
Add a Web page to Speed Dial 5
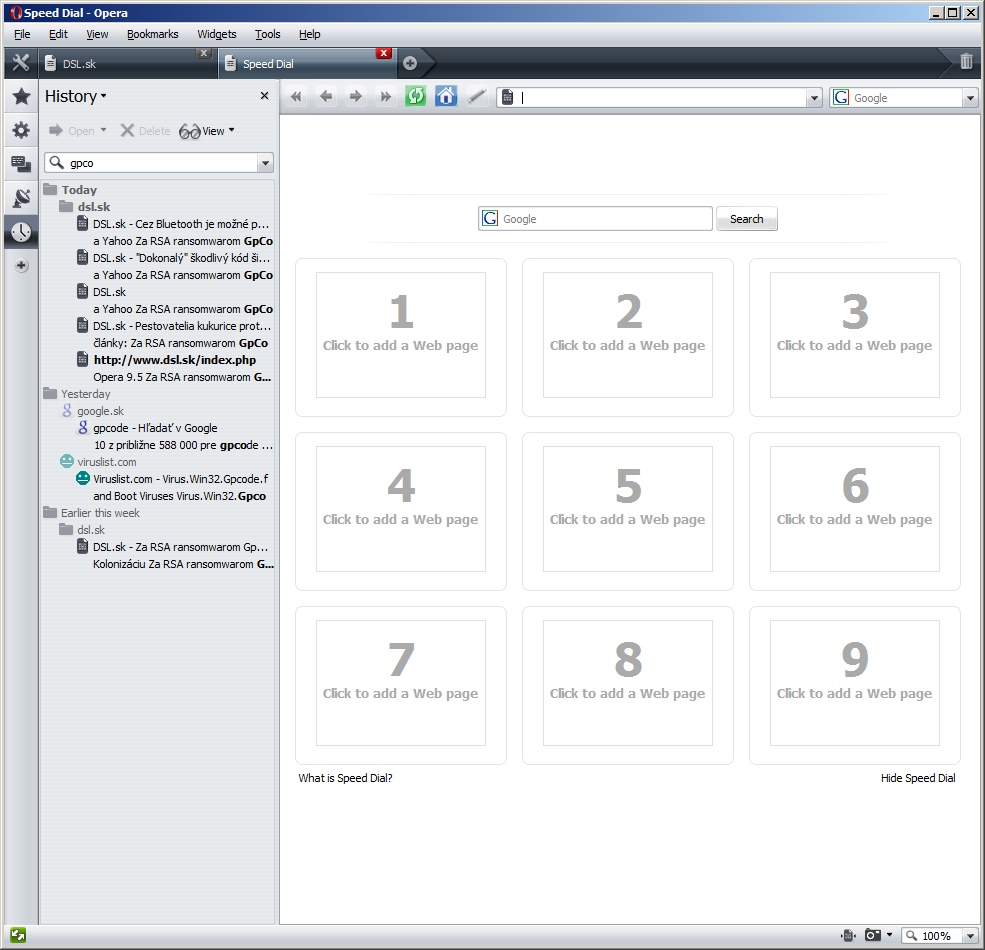(x=628, y=509)
